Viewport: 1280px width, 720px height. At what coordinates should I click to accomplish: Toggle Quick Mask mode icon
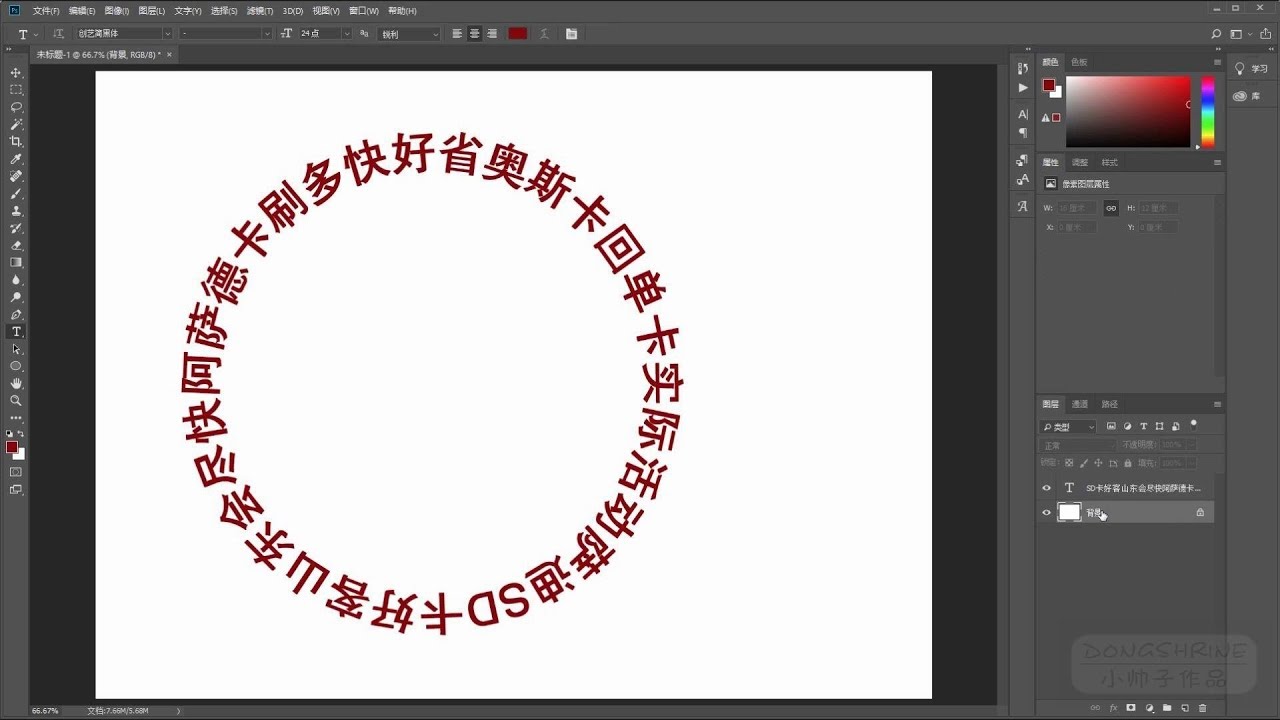pyautogui.click(x=16, y=471)
